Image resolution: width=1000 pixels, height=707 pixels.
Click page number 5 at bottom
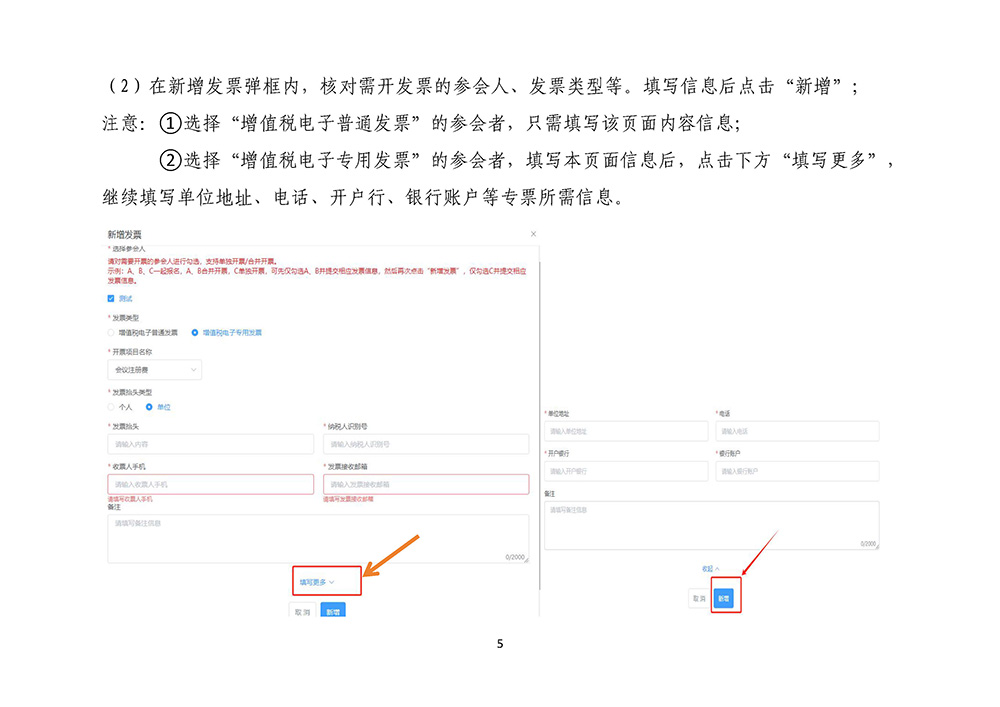point(500,644)
